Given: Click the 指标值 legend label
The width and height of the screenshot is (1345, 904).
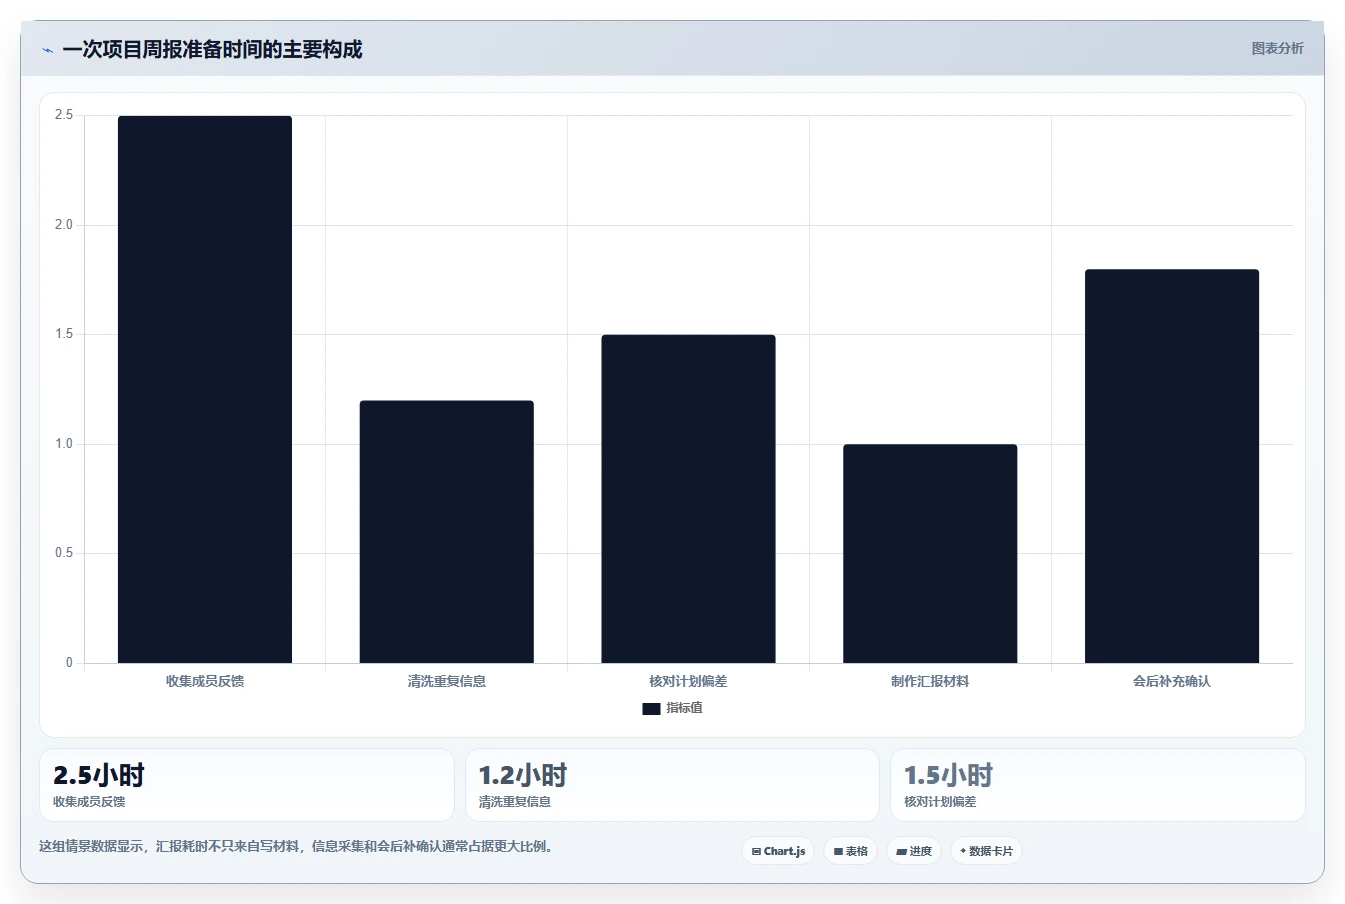Looking at the screenshot, I should (685, 708).
